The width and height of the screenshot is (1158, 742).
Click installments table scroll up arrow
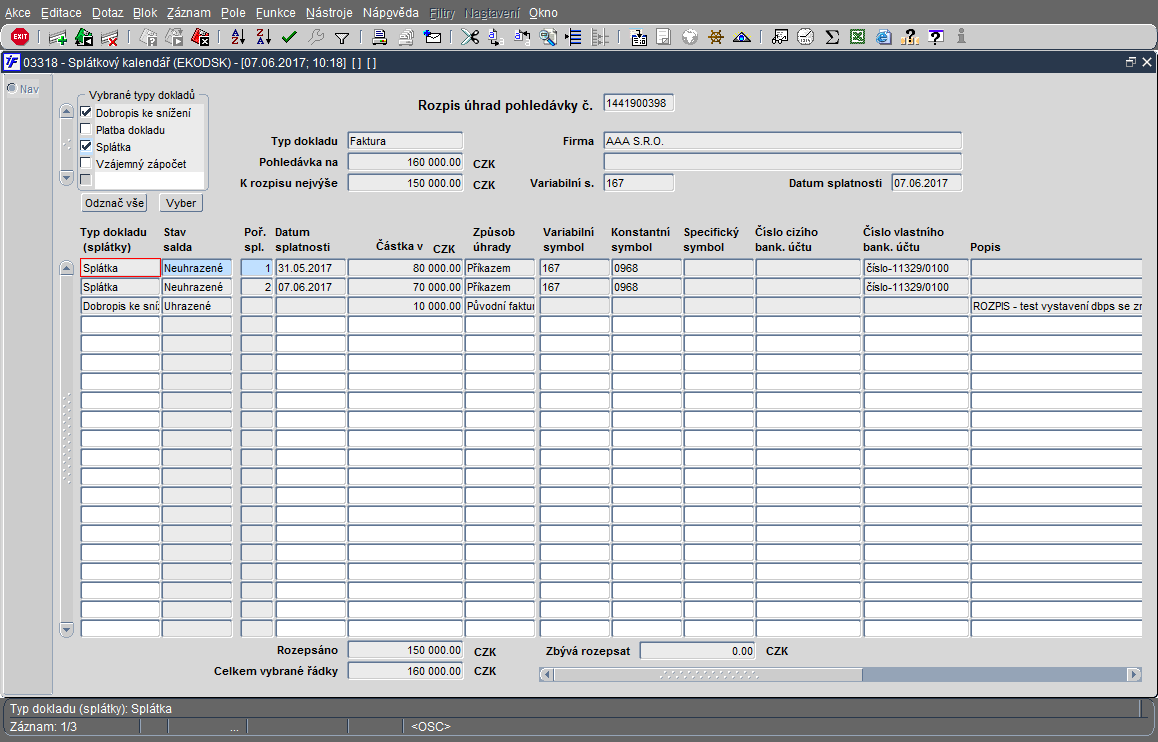coord(66,268)
